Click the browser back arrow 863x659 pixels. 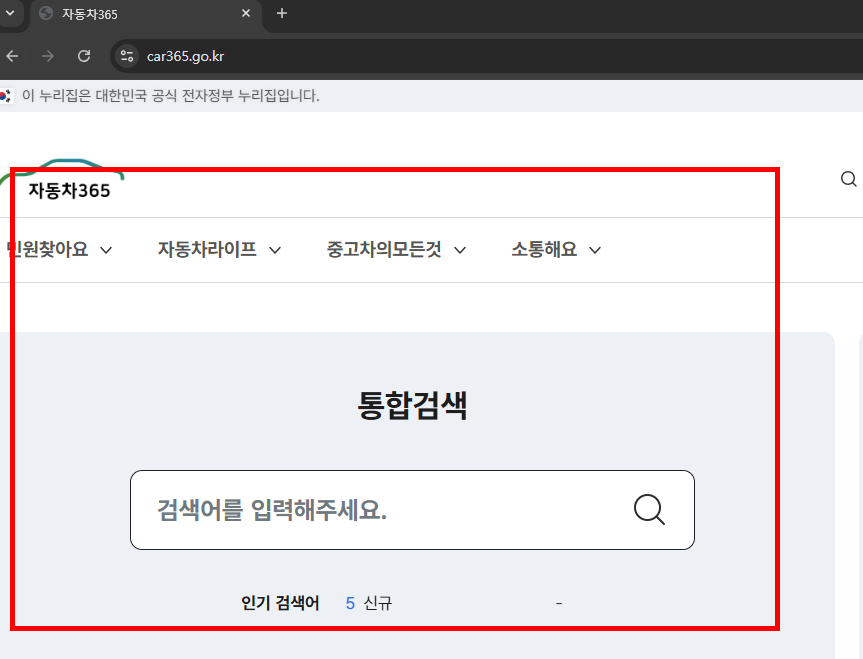pos(12,56)
